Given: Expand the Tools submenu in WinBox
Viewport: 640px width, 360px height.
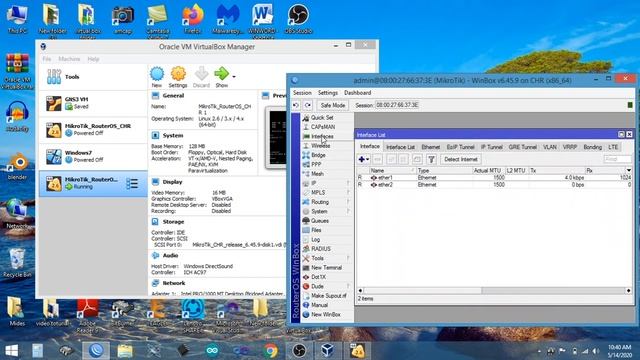Looking at the screenshot, I should pyautogui.click(x=348, y=258).
